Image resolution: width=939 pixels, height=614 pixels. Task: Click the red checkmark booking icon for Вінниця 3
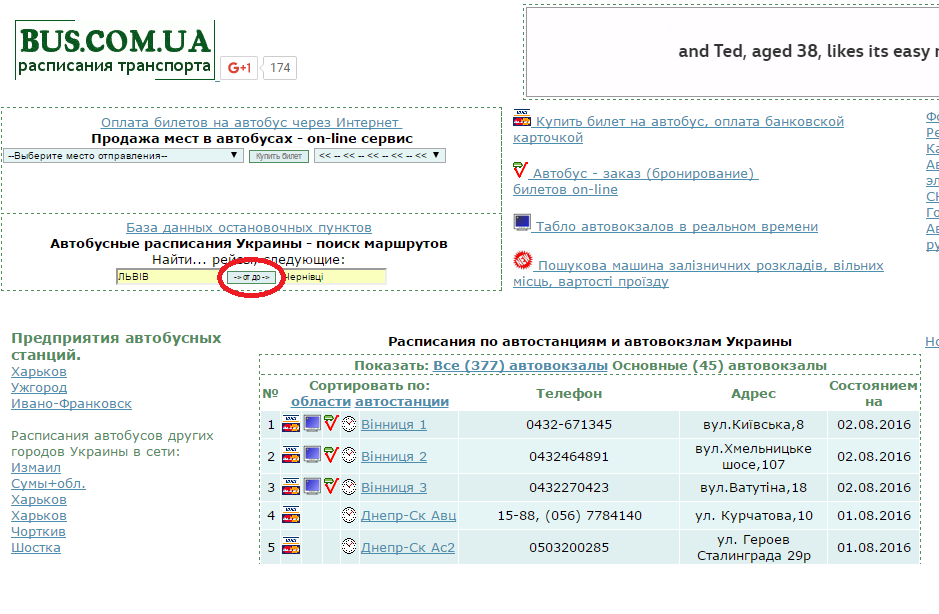tap(331, 486)
